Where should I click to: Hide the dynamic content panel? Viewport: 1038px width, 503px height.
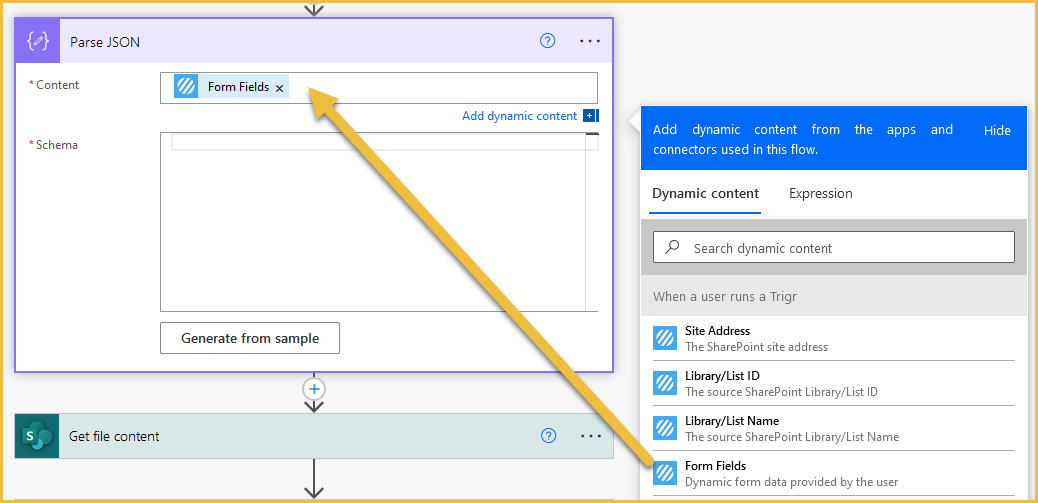tap(997, 130)
